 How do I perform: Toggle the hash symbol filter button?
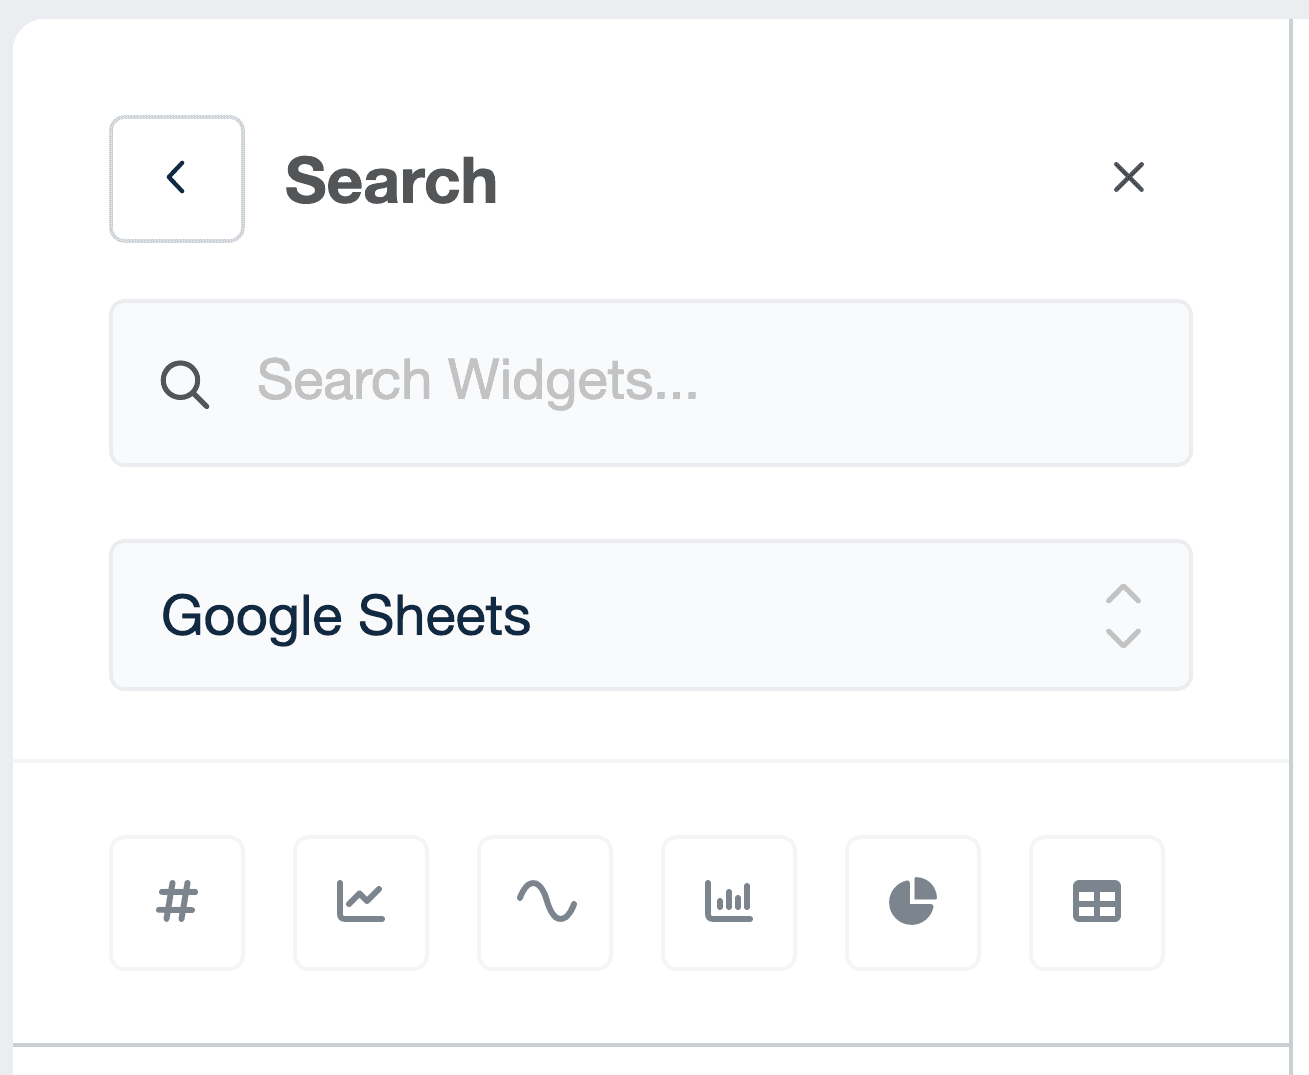177,902
